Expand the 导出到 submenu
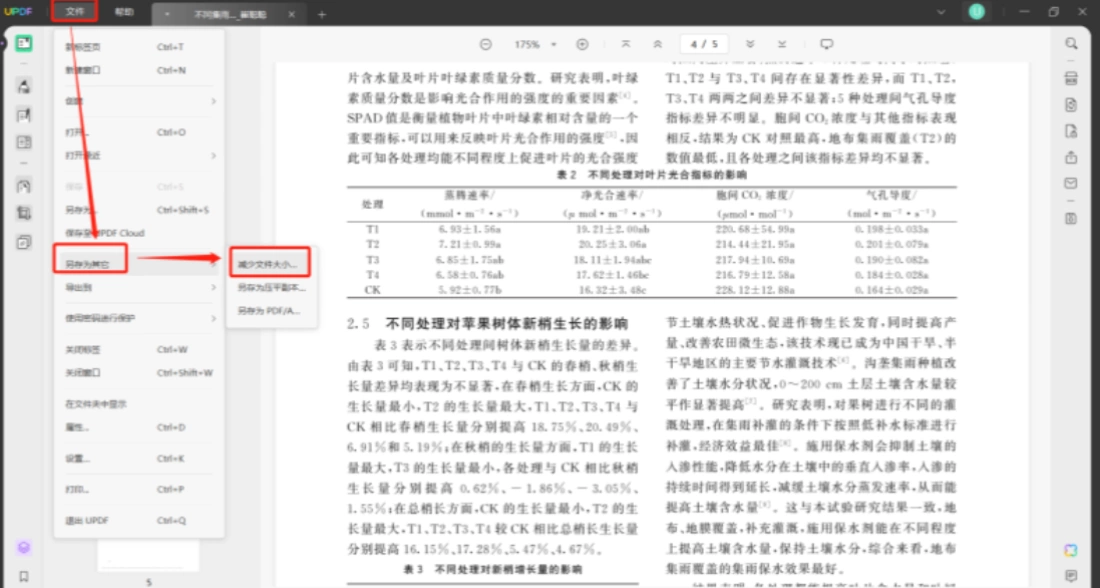 point(139,288)
